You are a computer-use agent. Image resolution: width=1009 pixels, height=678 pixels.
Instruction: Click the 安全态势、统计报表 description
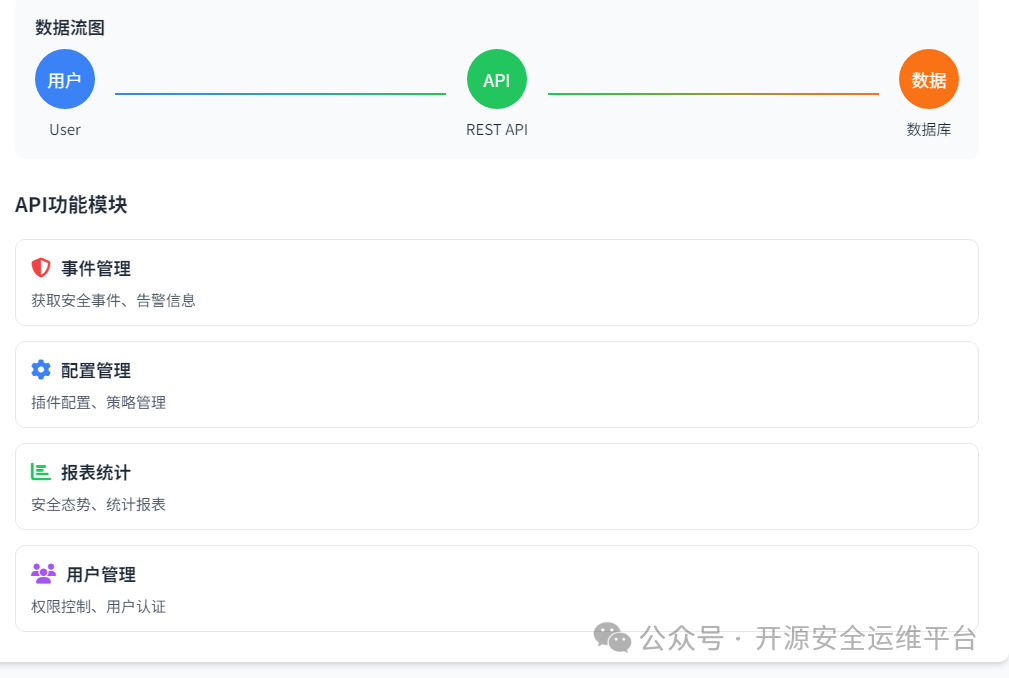click(x=98, y=504)
